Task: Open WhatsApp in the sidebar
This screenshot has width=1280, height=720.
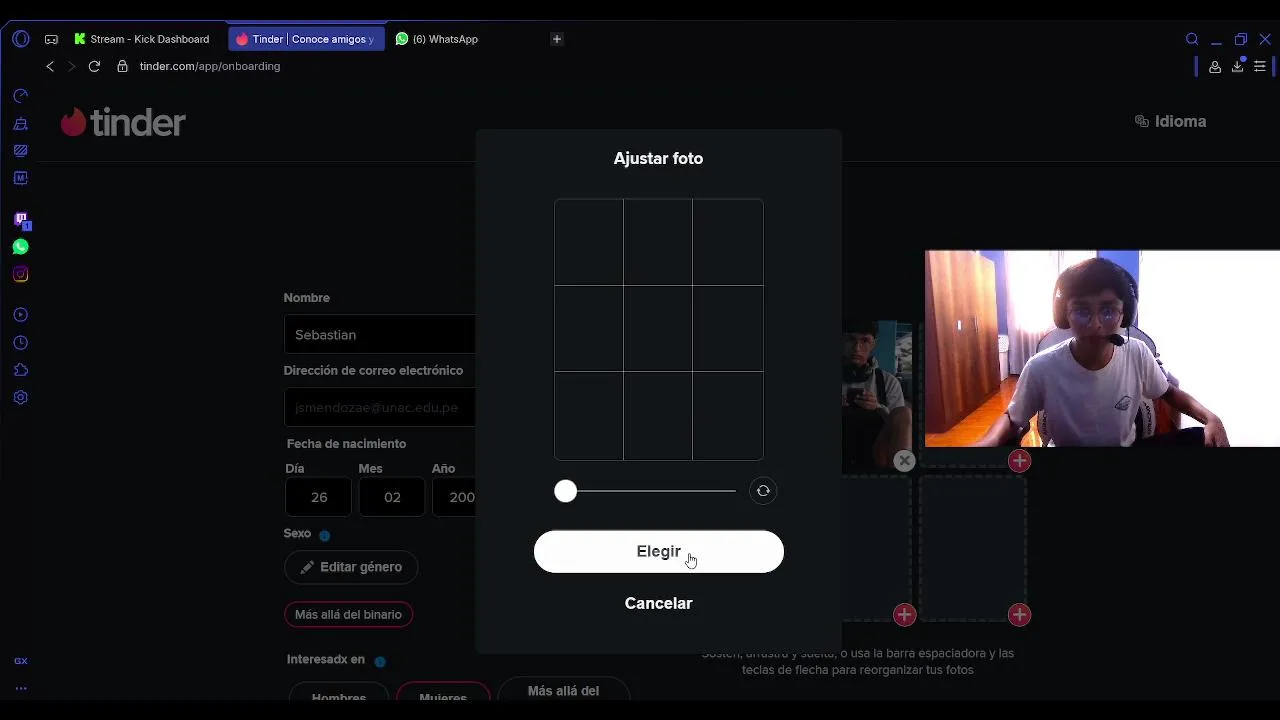Action: coord(21,247)
